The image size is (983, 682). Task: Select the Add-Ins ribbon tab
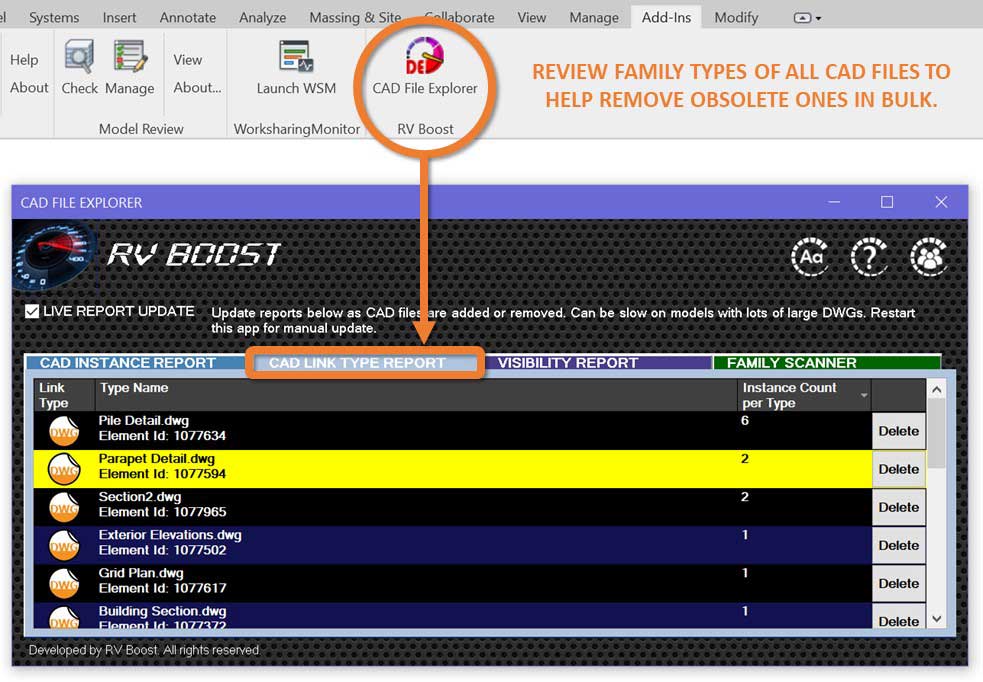point(666,18)
